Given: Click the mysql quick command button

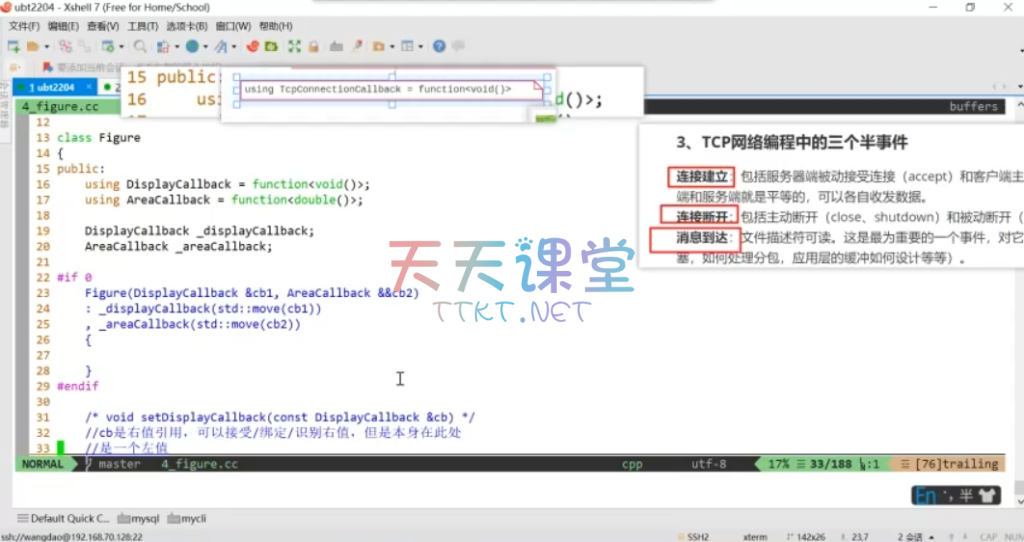Looking at the screenshot, I should [139, 518].
